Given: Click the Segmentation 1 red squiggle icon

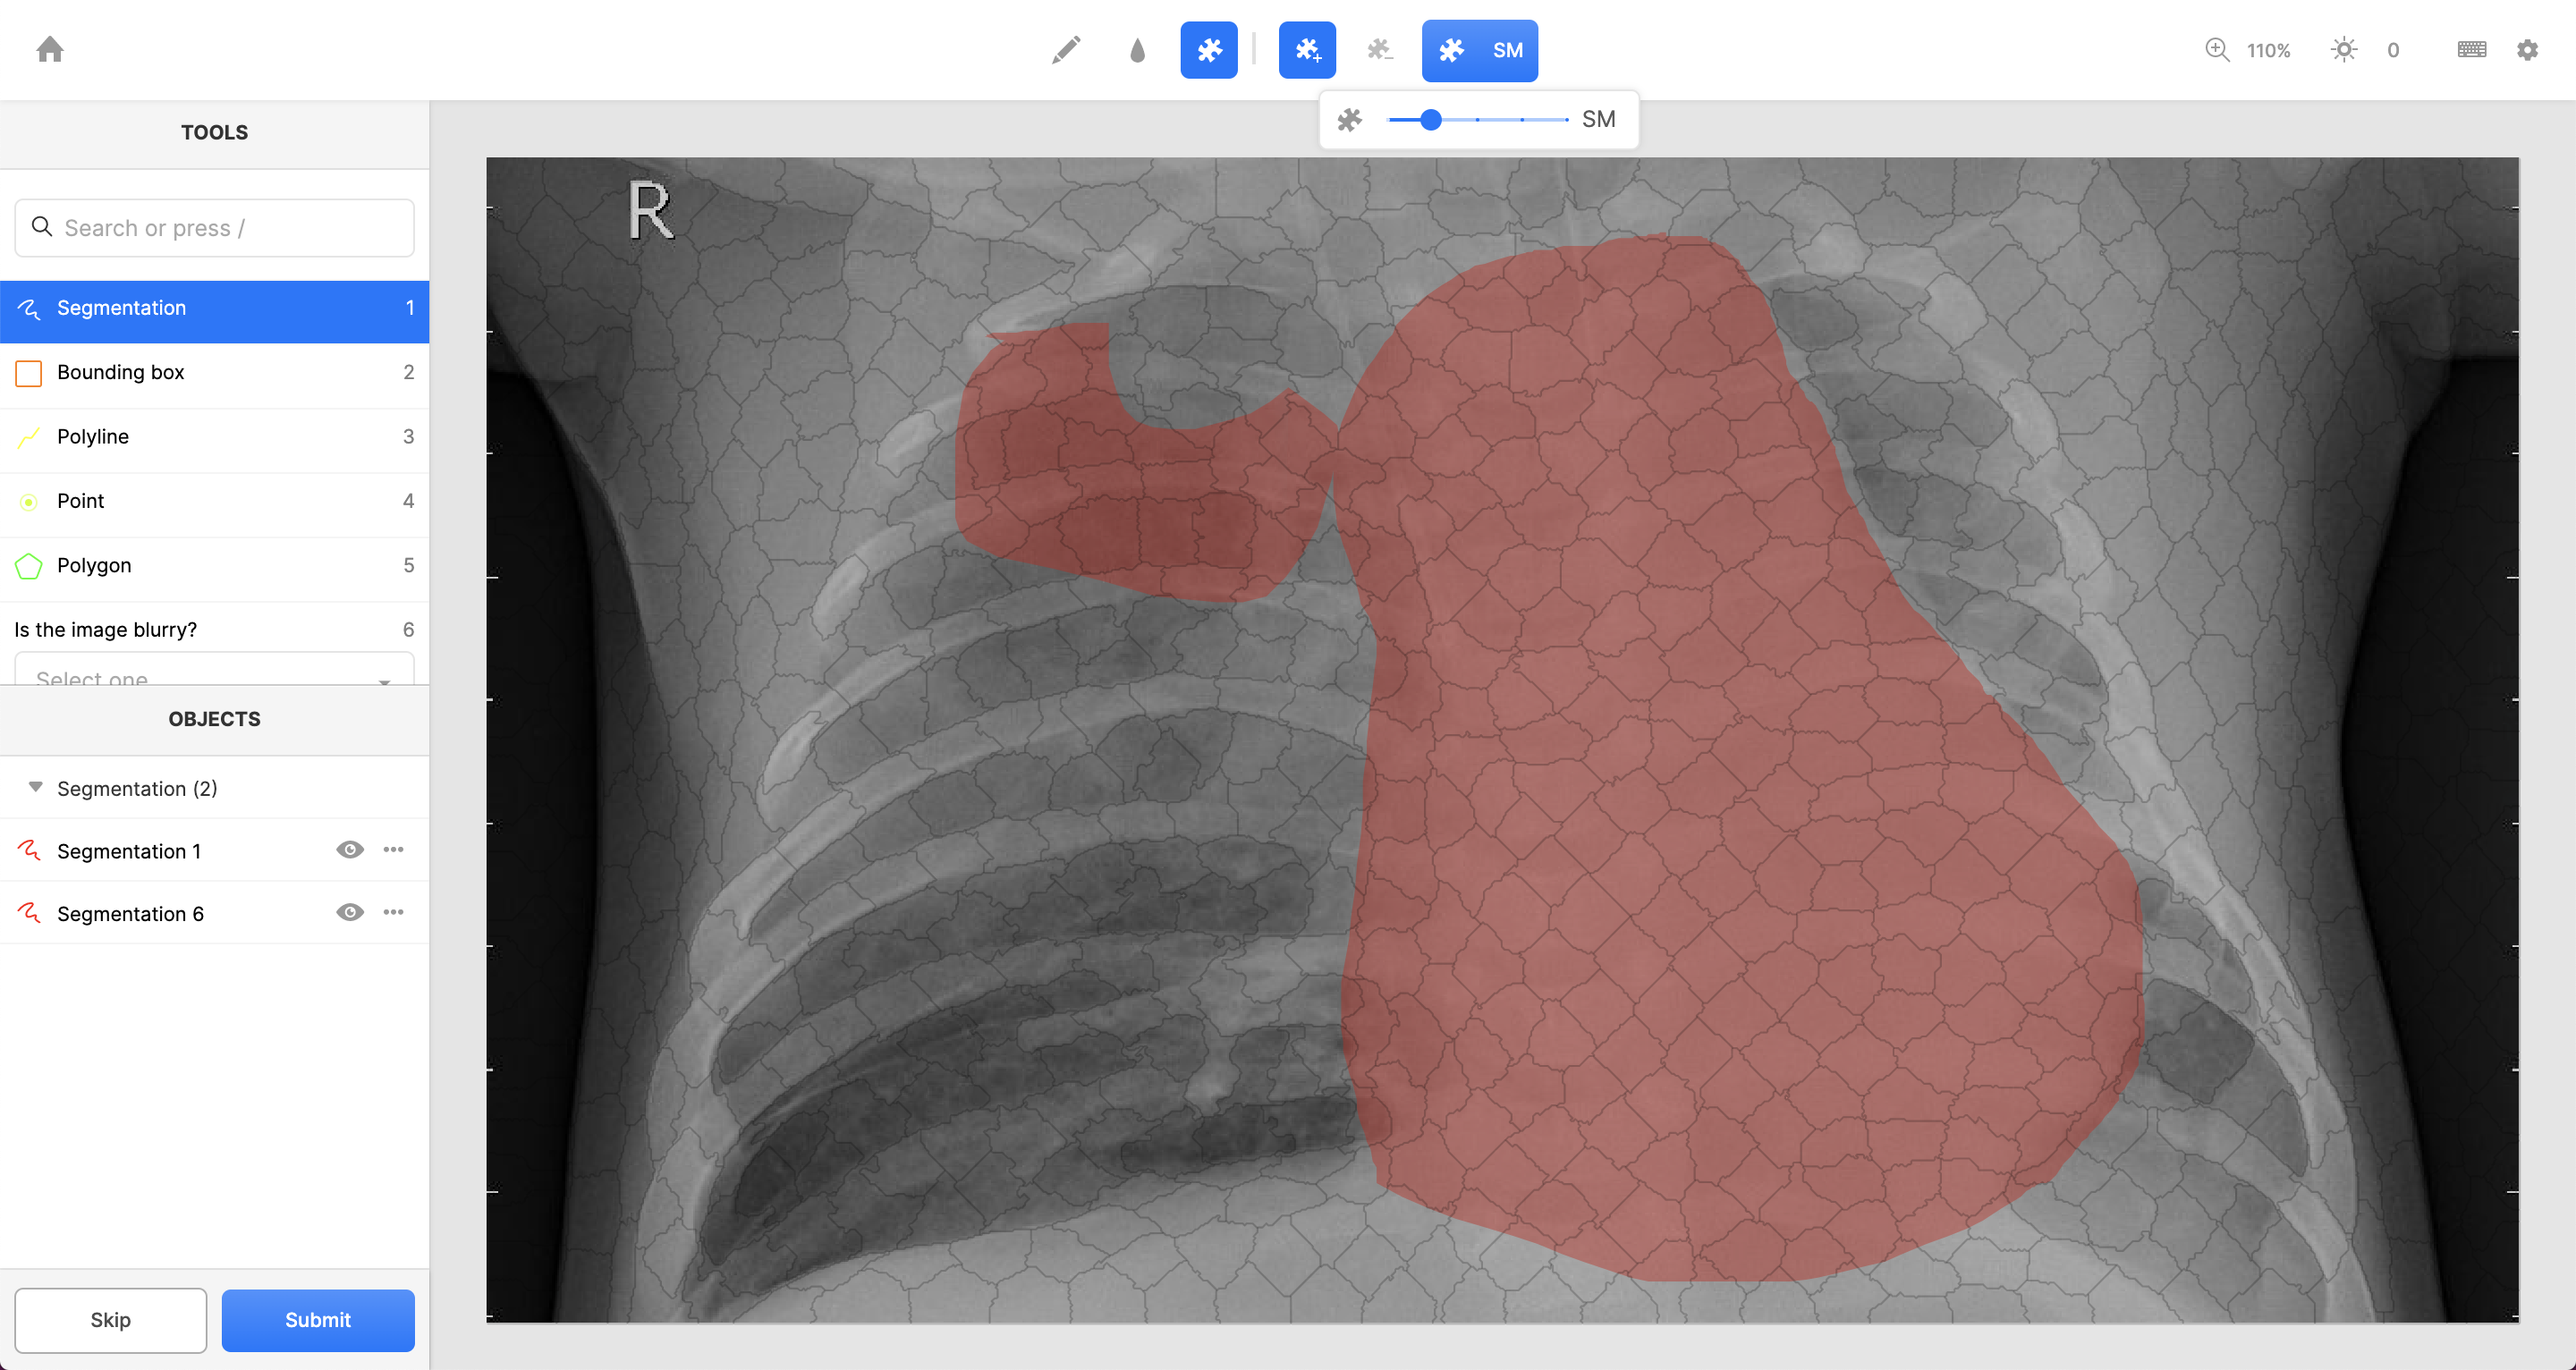Looking at the screenshot, I should 29,851.
